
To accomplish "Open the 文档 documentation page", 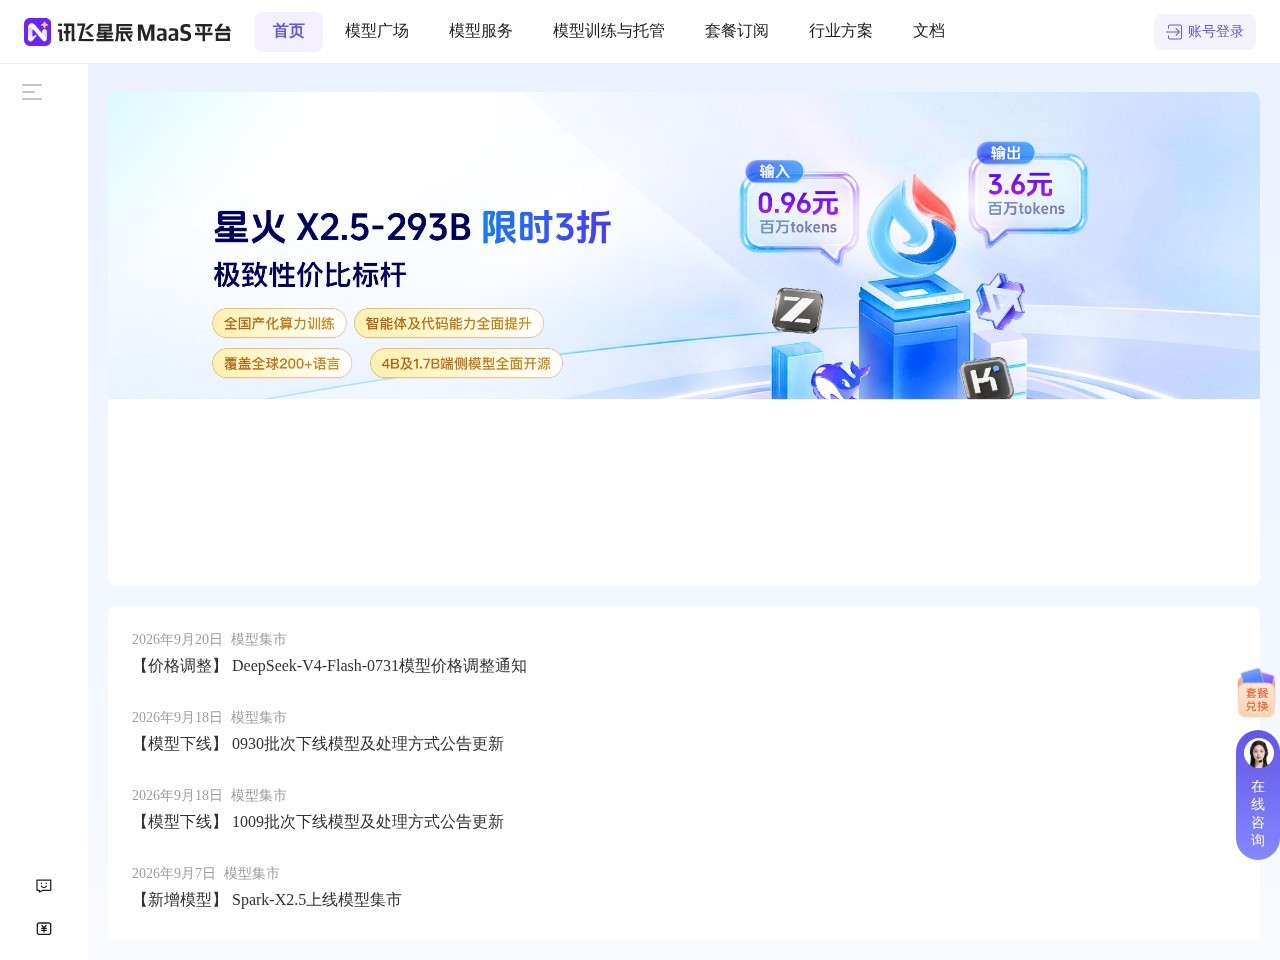I will coord(929,32).
